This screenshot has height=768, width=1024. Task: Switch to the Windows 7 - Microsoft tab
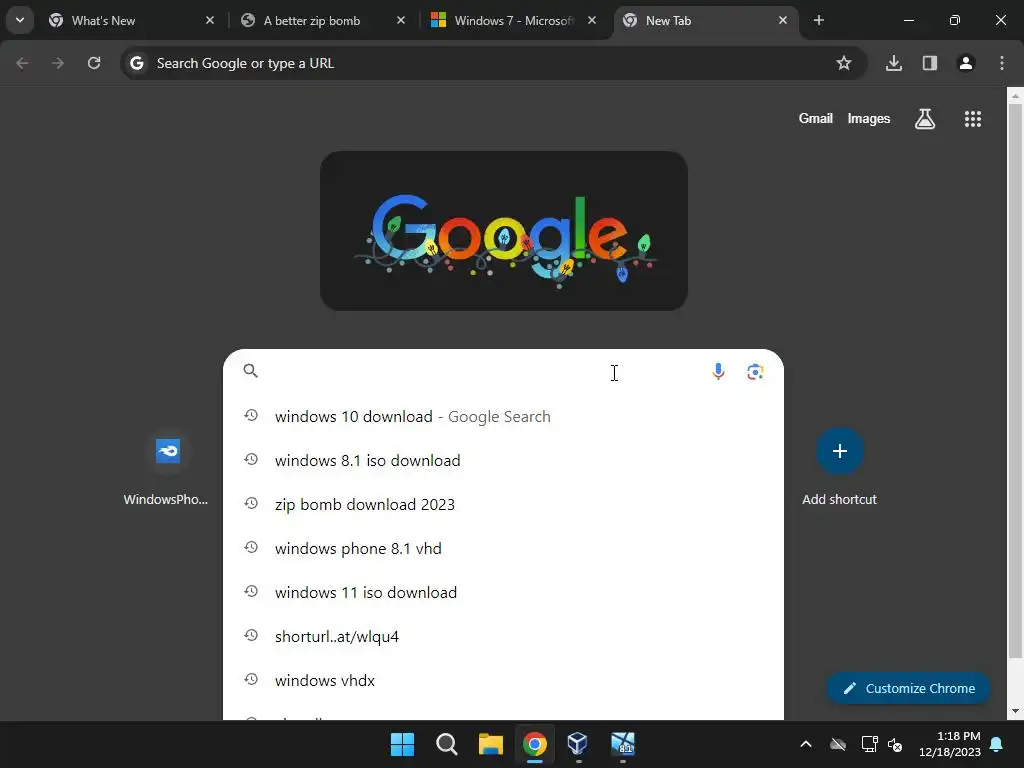tap(514, 21)
